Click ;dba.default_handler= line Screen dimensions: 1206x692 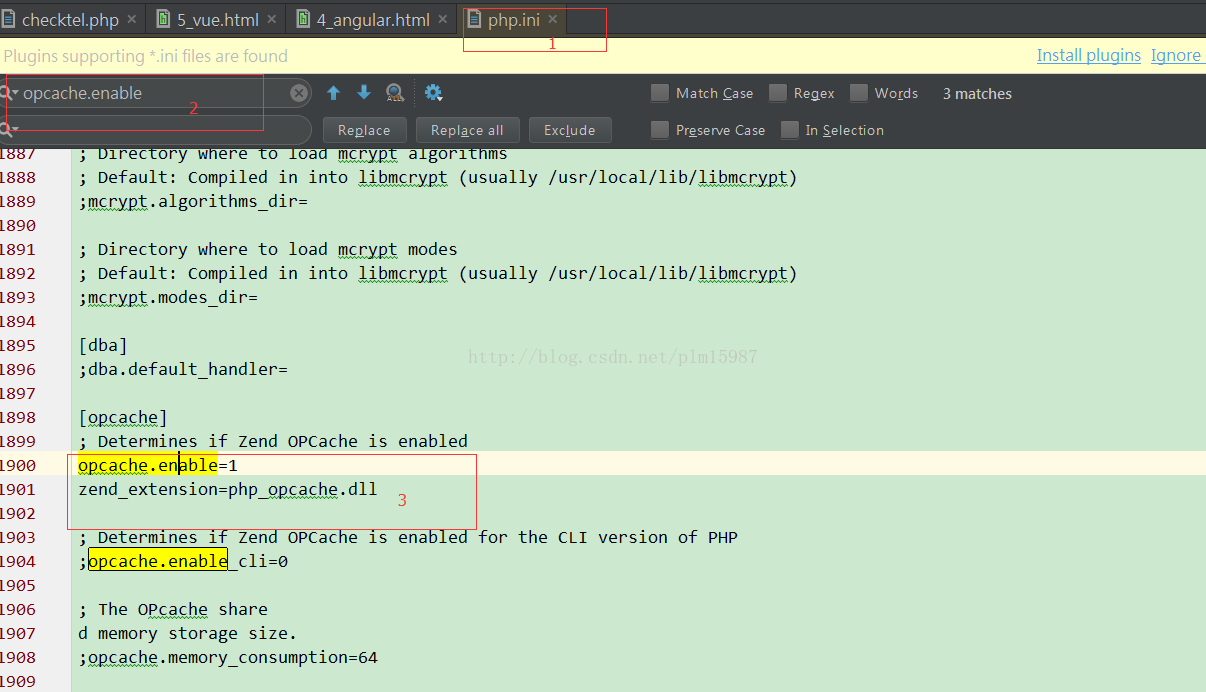(183, 369)
